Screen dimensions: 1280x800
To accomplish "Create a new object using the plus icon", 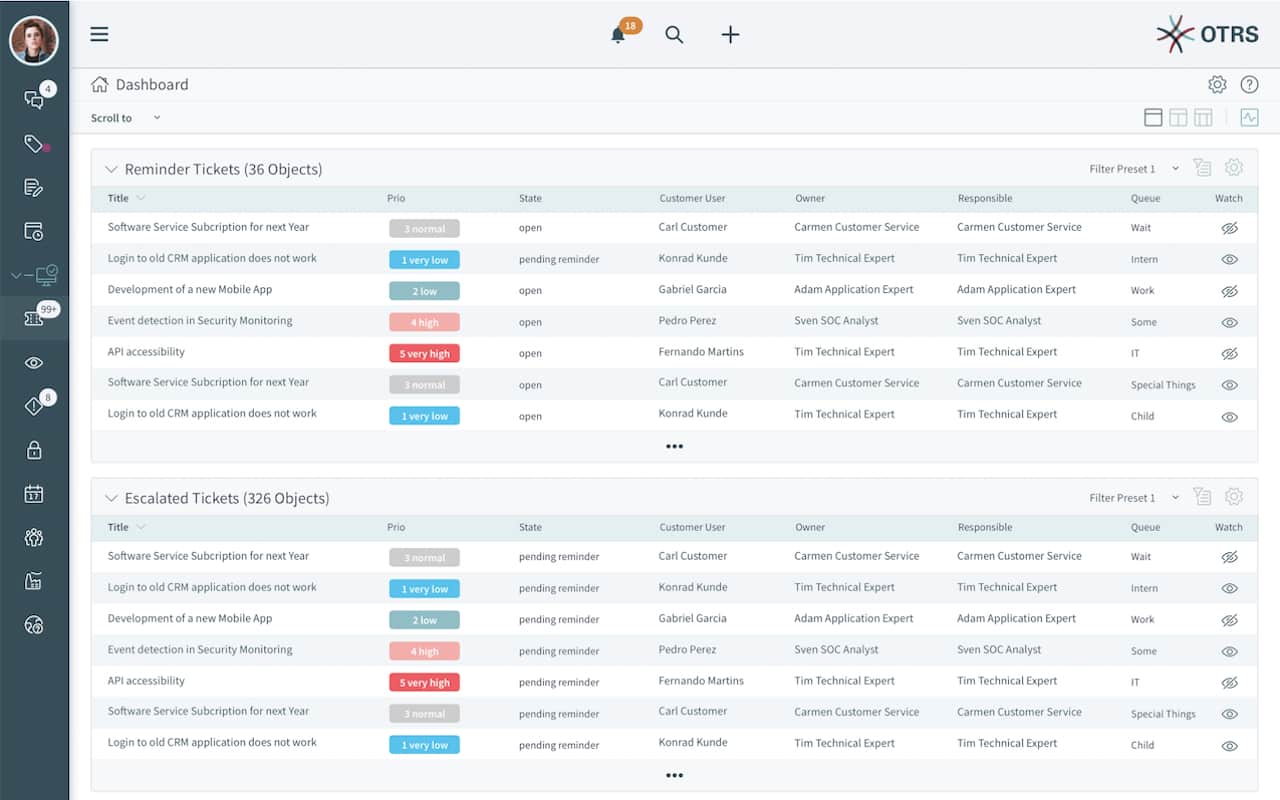I will [730, 34].
